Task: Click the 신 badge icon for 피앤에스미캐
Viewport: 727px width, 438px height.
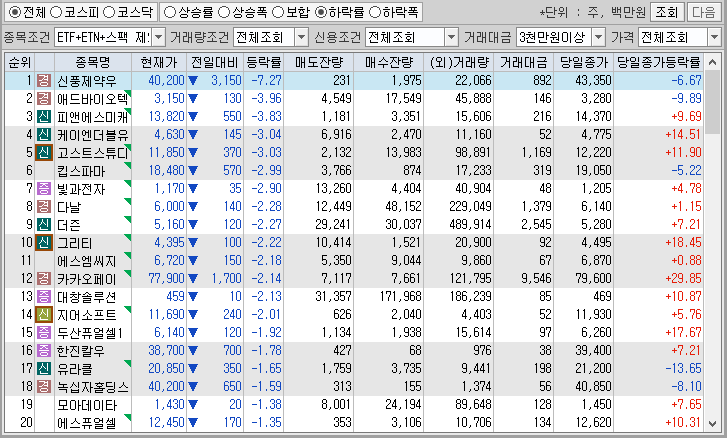Action: tap(44, 117)
